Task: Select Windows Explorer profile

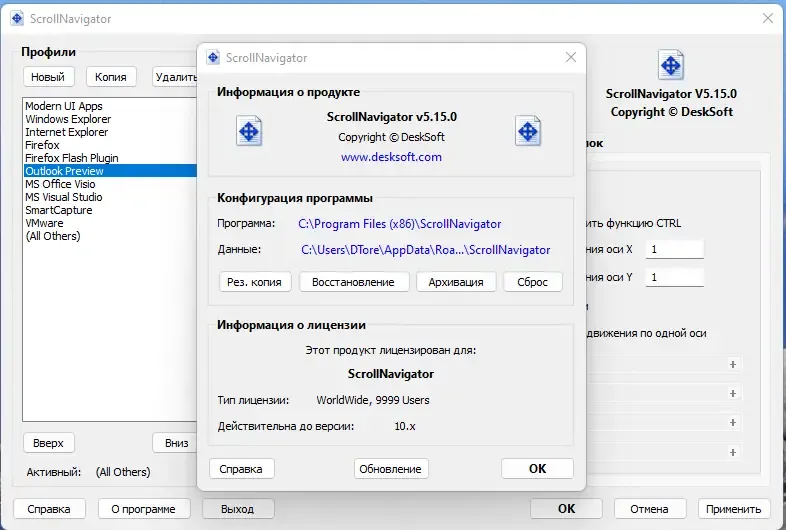Action: point(110,119)
